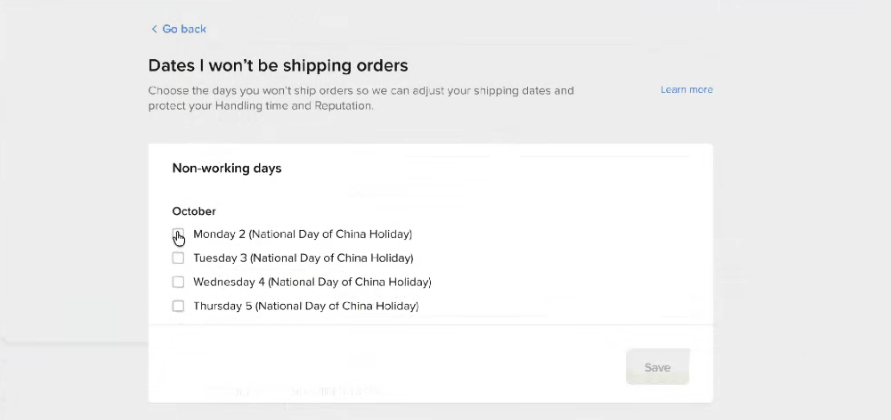Image resolution: width=891 pixels, height=420 pixels.
Task: Click the Handling time and Reputation text
Action: (260, 105)
